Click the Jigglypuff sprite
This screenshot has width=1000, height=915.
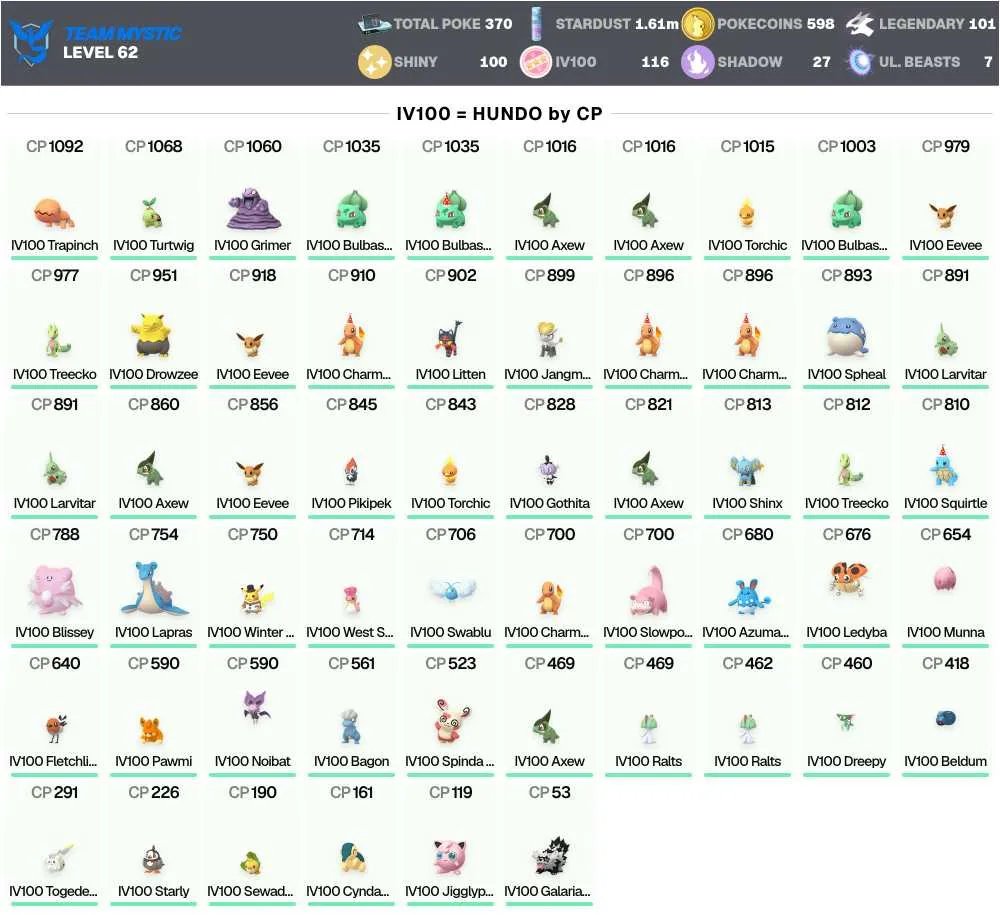[450, 856]
